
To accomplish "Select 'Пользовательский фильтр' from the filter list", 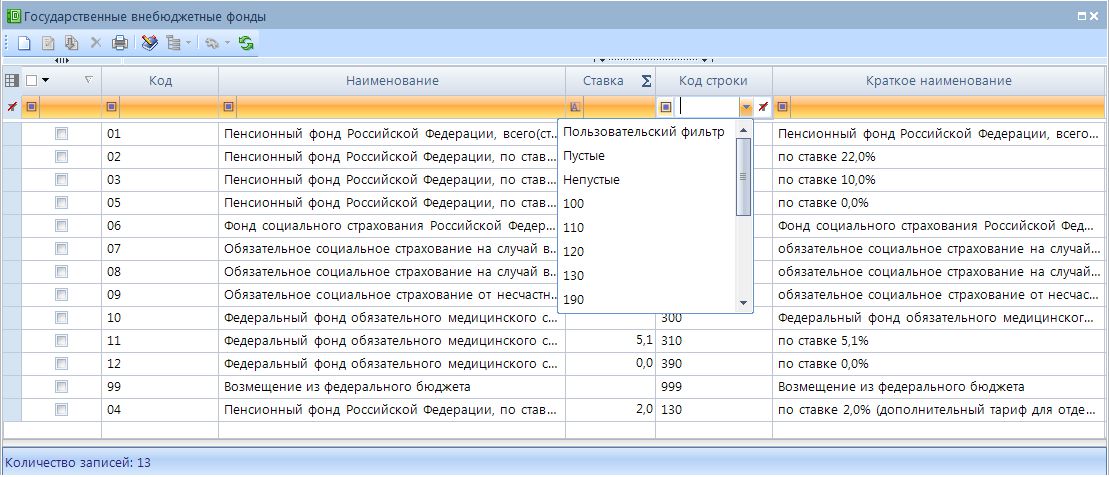I will tap(643, 132).
